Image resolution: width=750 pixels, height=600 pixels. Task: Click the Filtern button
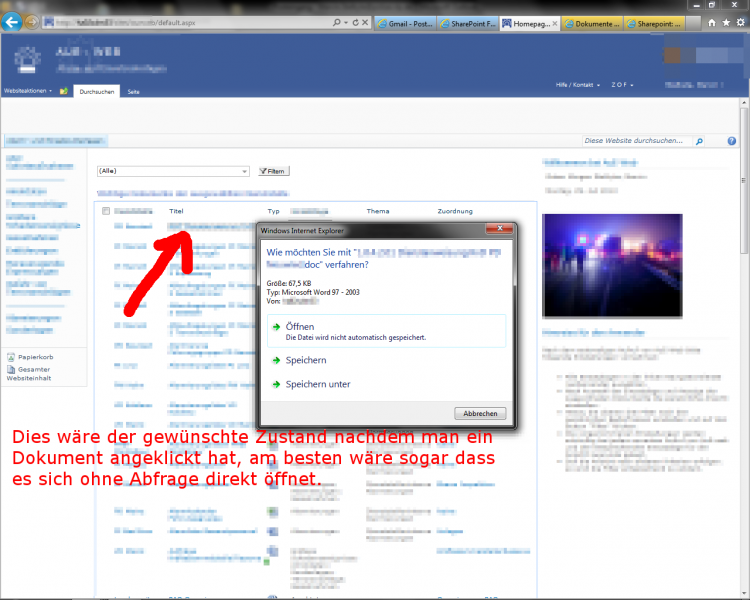coord(274,171)
